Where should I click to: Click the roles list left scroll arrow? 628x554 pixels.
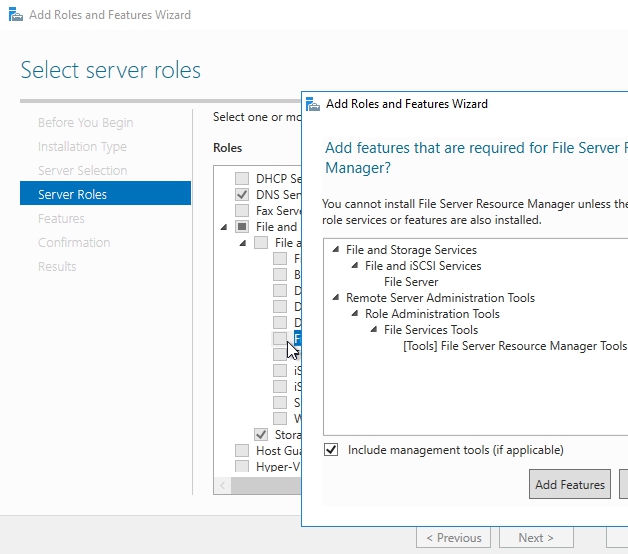221,485
